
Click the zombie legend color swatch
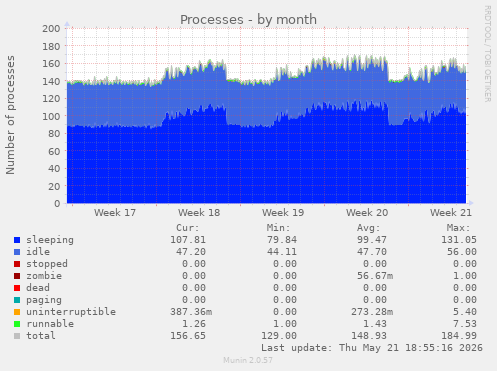(17, 276)
